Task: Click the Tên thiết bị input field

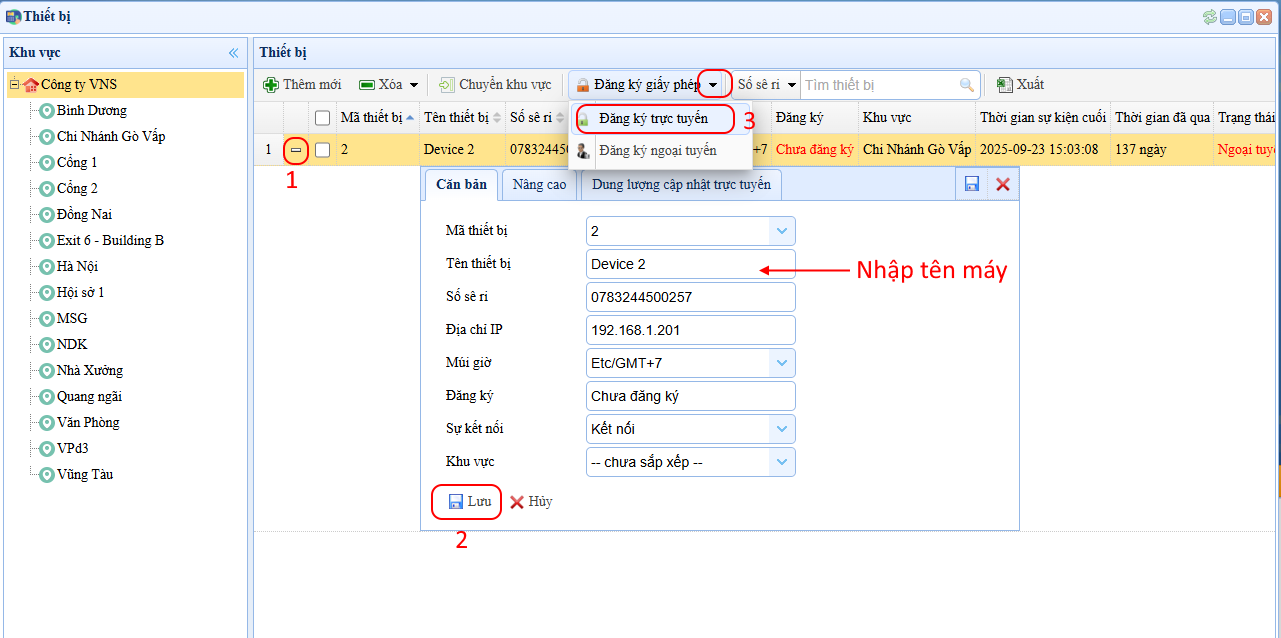Action: 690,264
